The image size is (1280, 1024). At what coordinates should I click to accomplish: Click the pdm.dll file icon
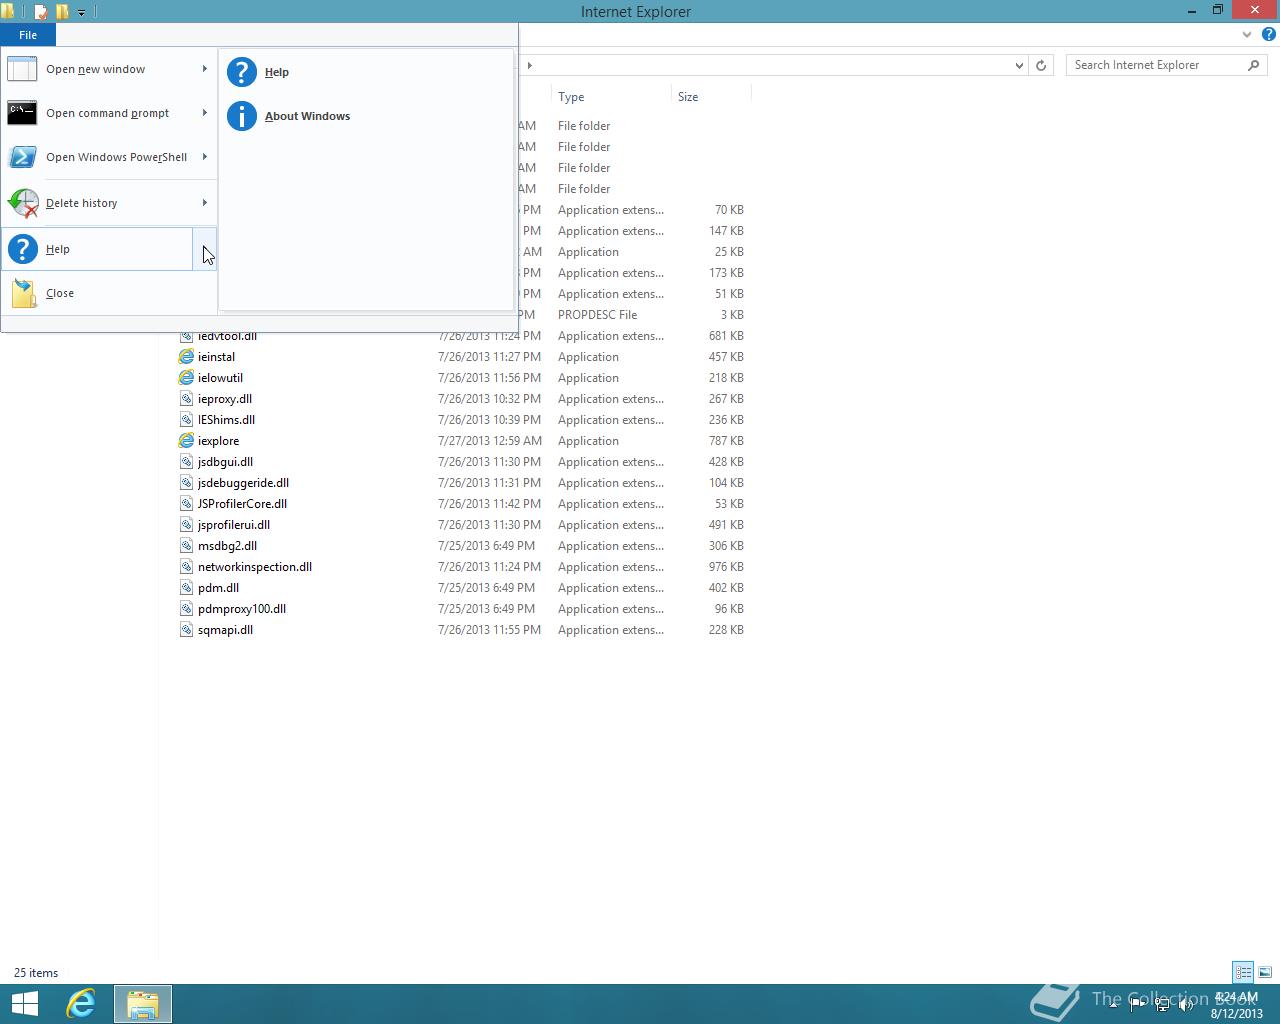tap(186, 588)
